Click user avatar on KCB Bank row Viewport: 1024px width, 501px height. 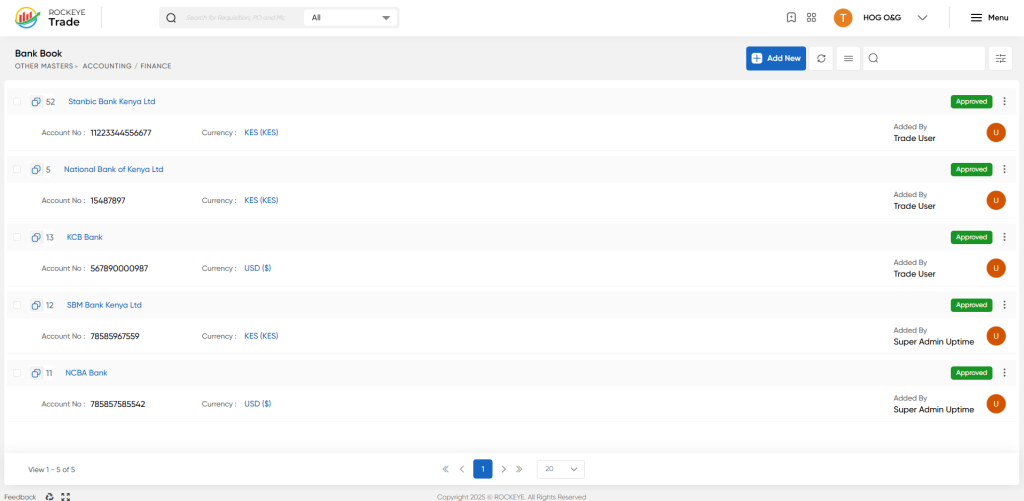(996, 268)
